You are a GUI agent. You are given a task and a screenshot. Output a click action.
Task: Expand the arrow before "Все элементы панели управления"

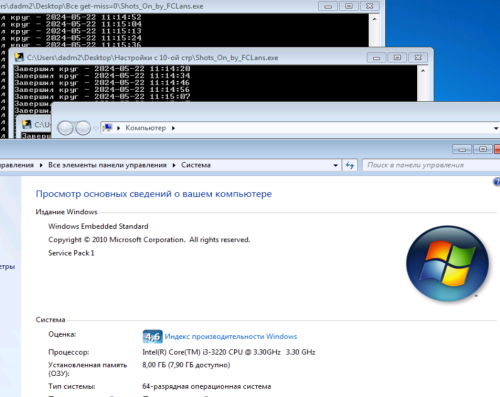click(x=41, y=165)
